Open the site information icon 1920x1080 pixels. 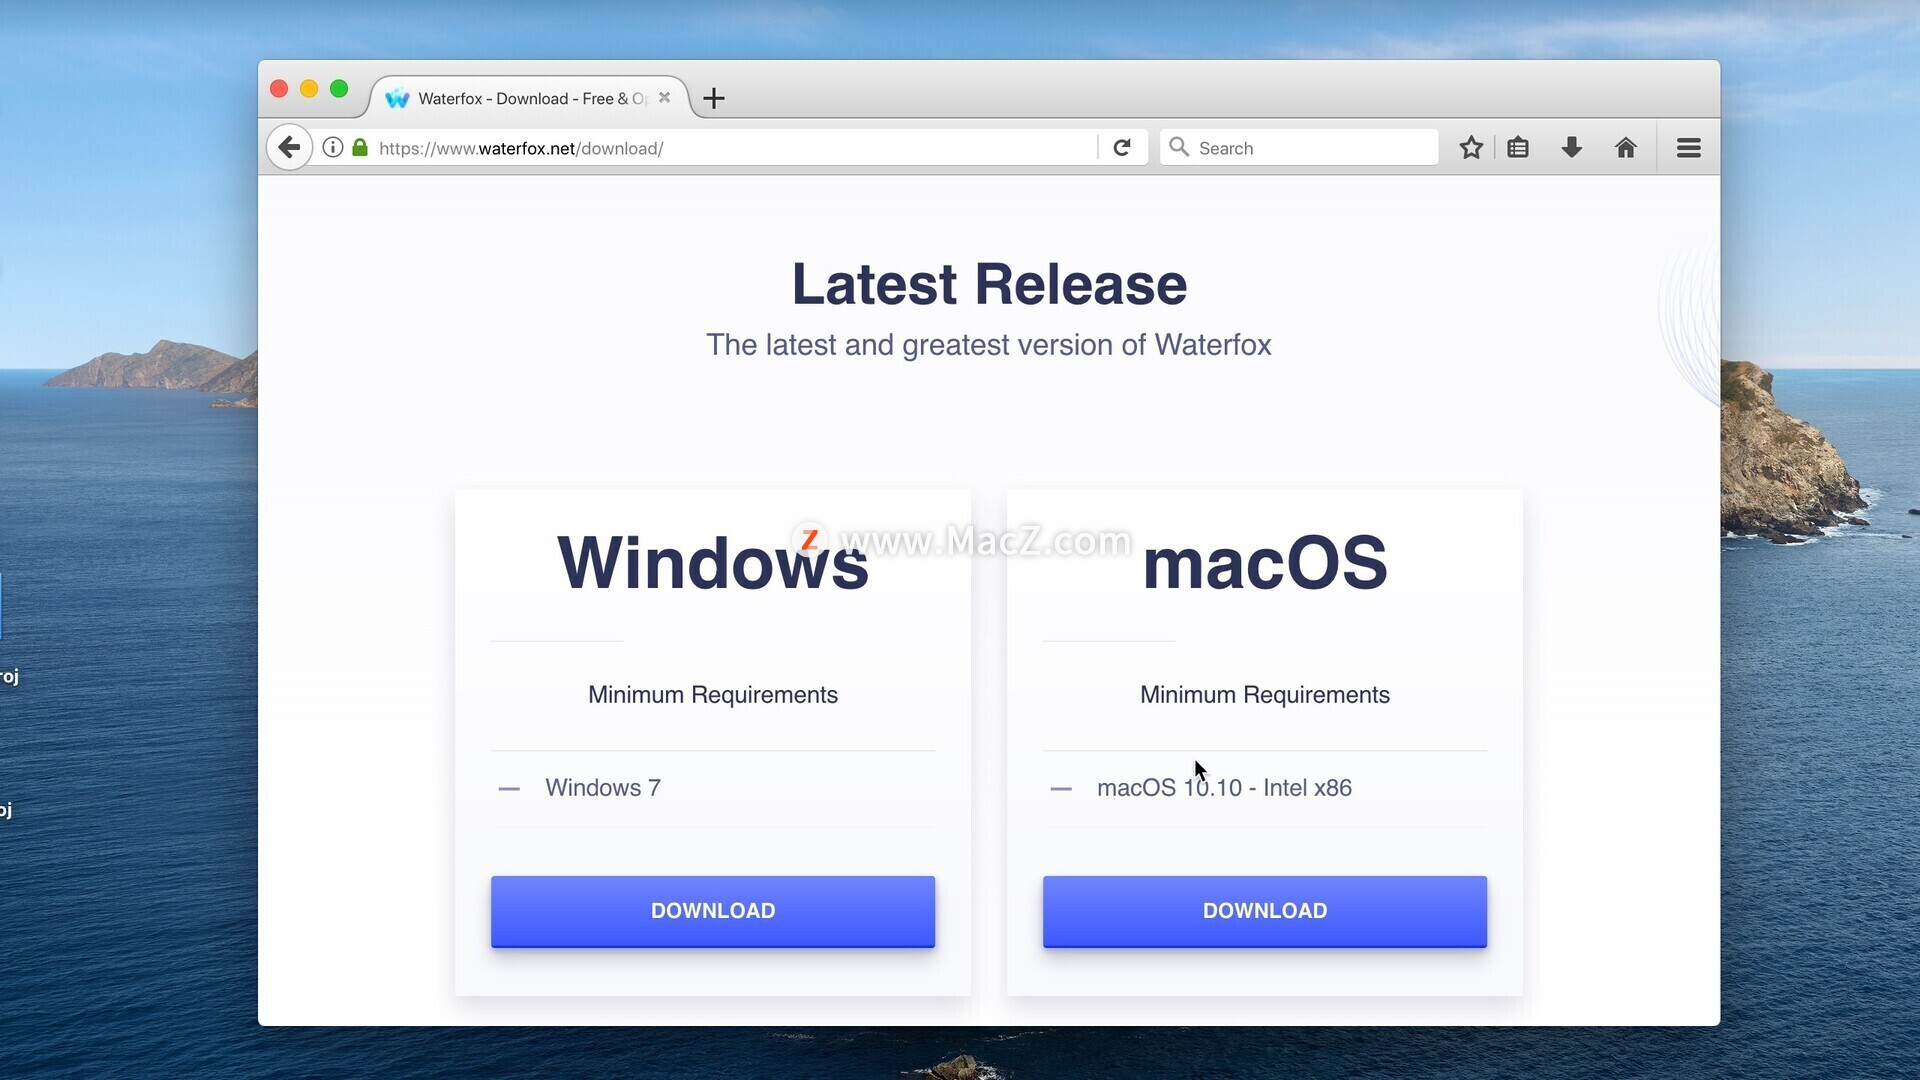point(333,148)
